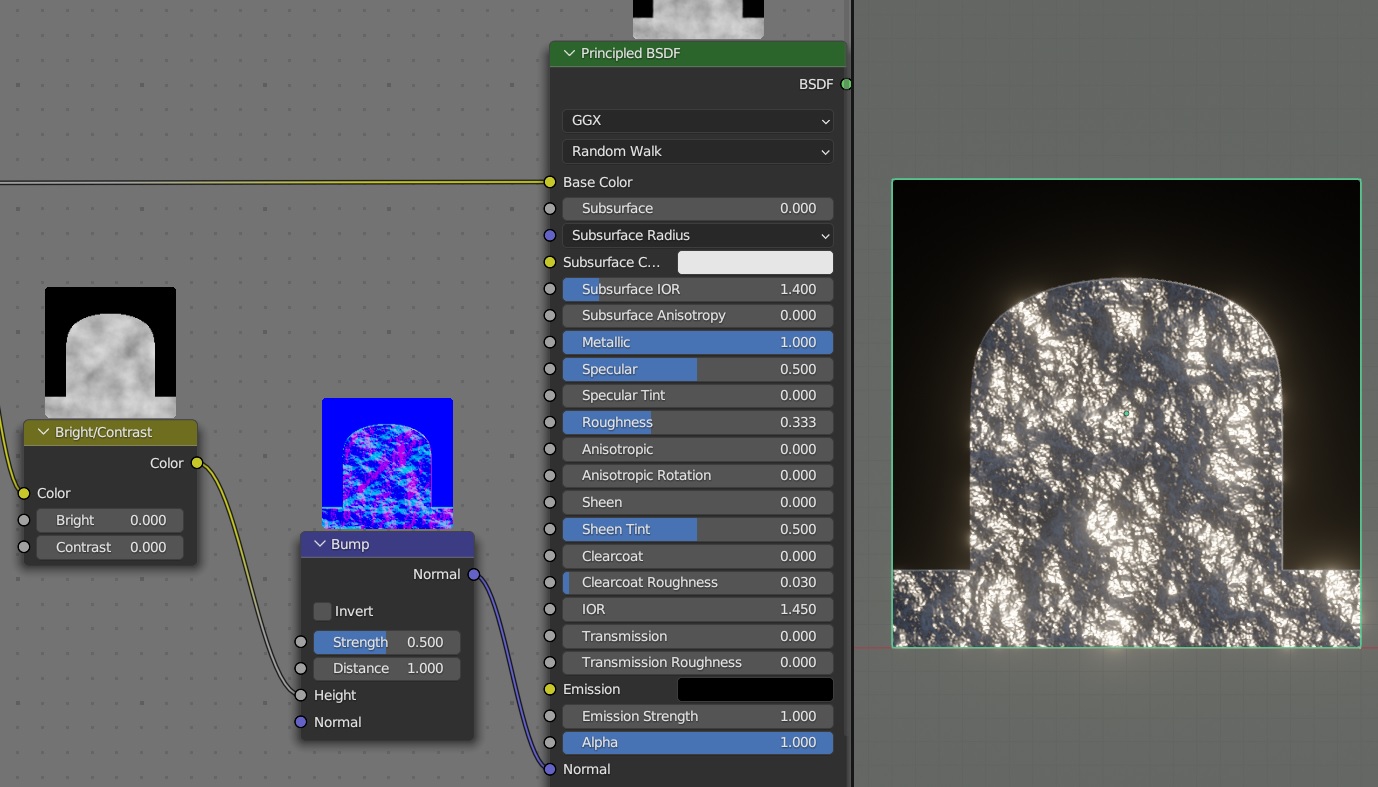Click the Subsurface Color white swatch
This screenshot has width=1378, height=787.
(x=754, y=262)
